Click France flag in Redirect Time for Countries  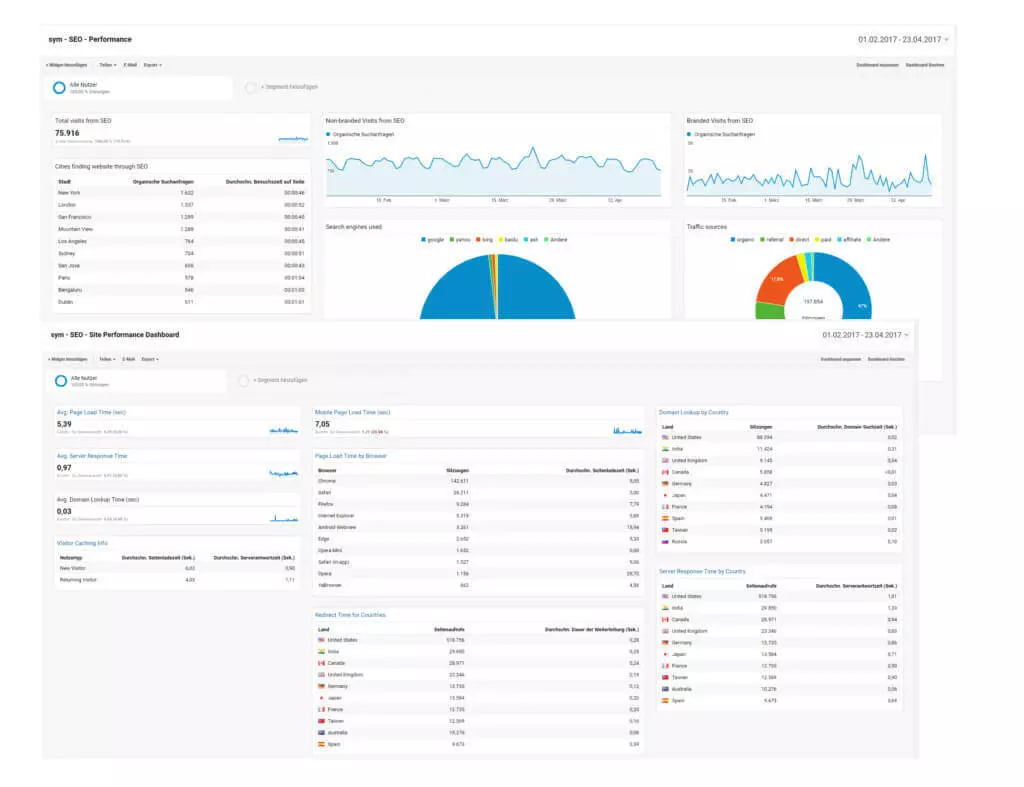[x=321, y=710]
